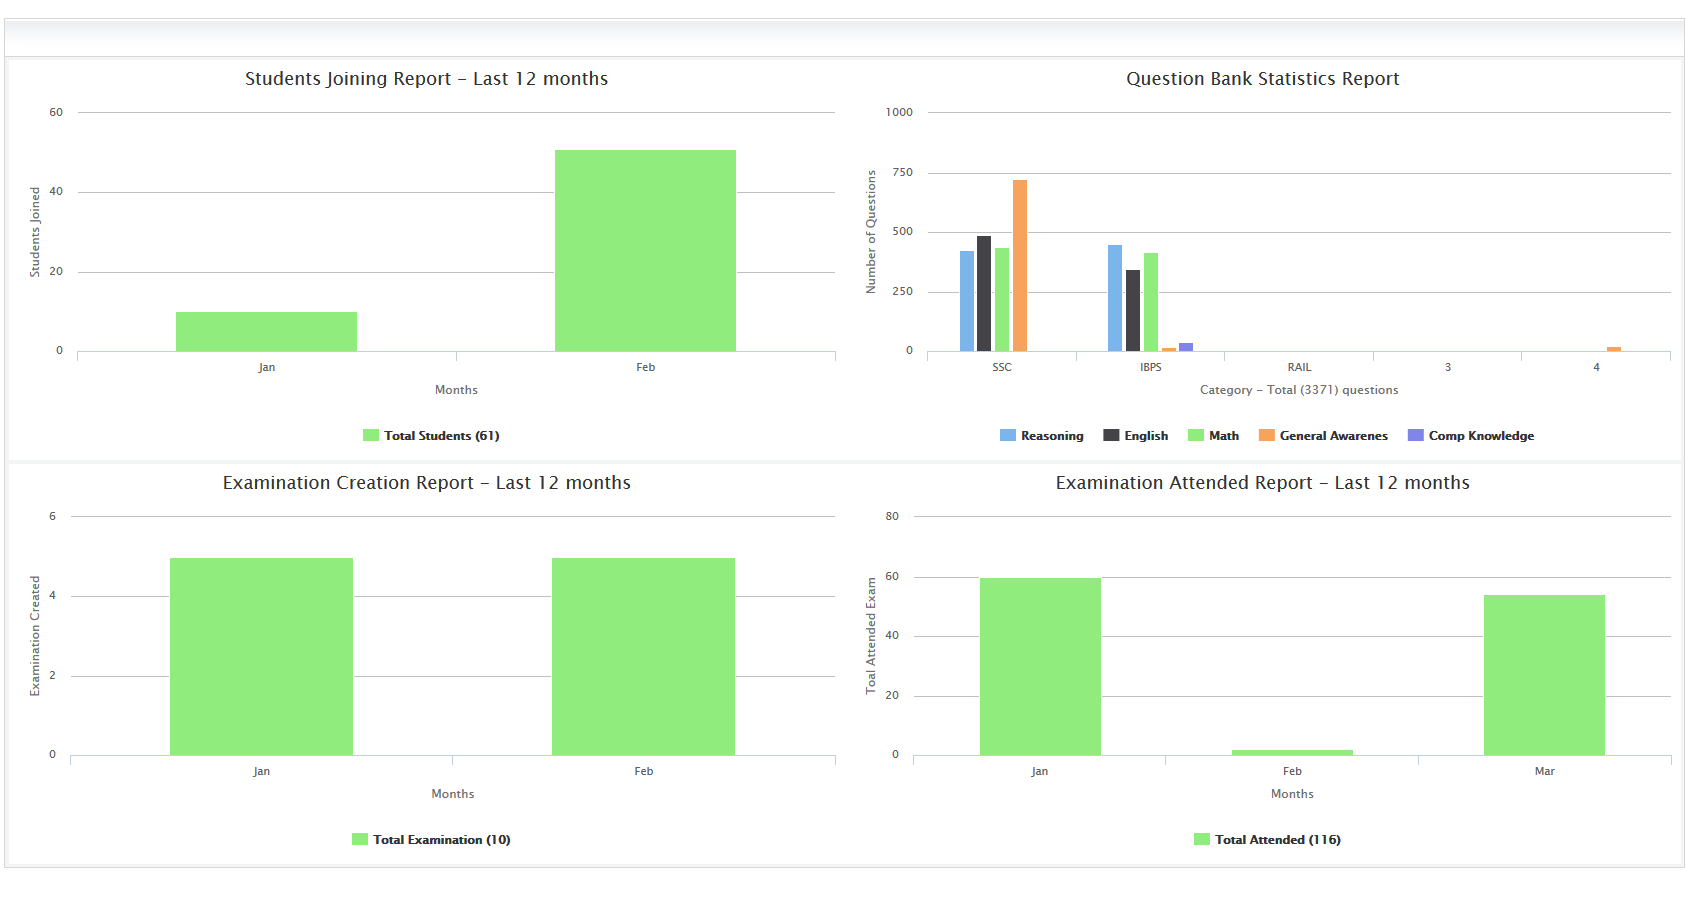Toggle the Math series legend
Screen dimensions: 1686x899
tap(1213, 435)
